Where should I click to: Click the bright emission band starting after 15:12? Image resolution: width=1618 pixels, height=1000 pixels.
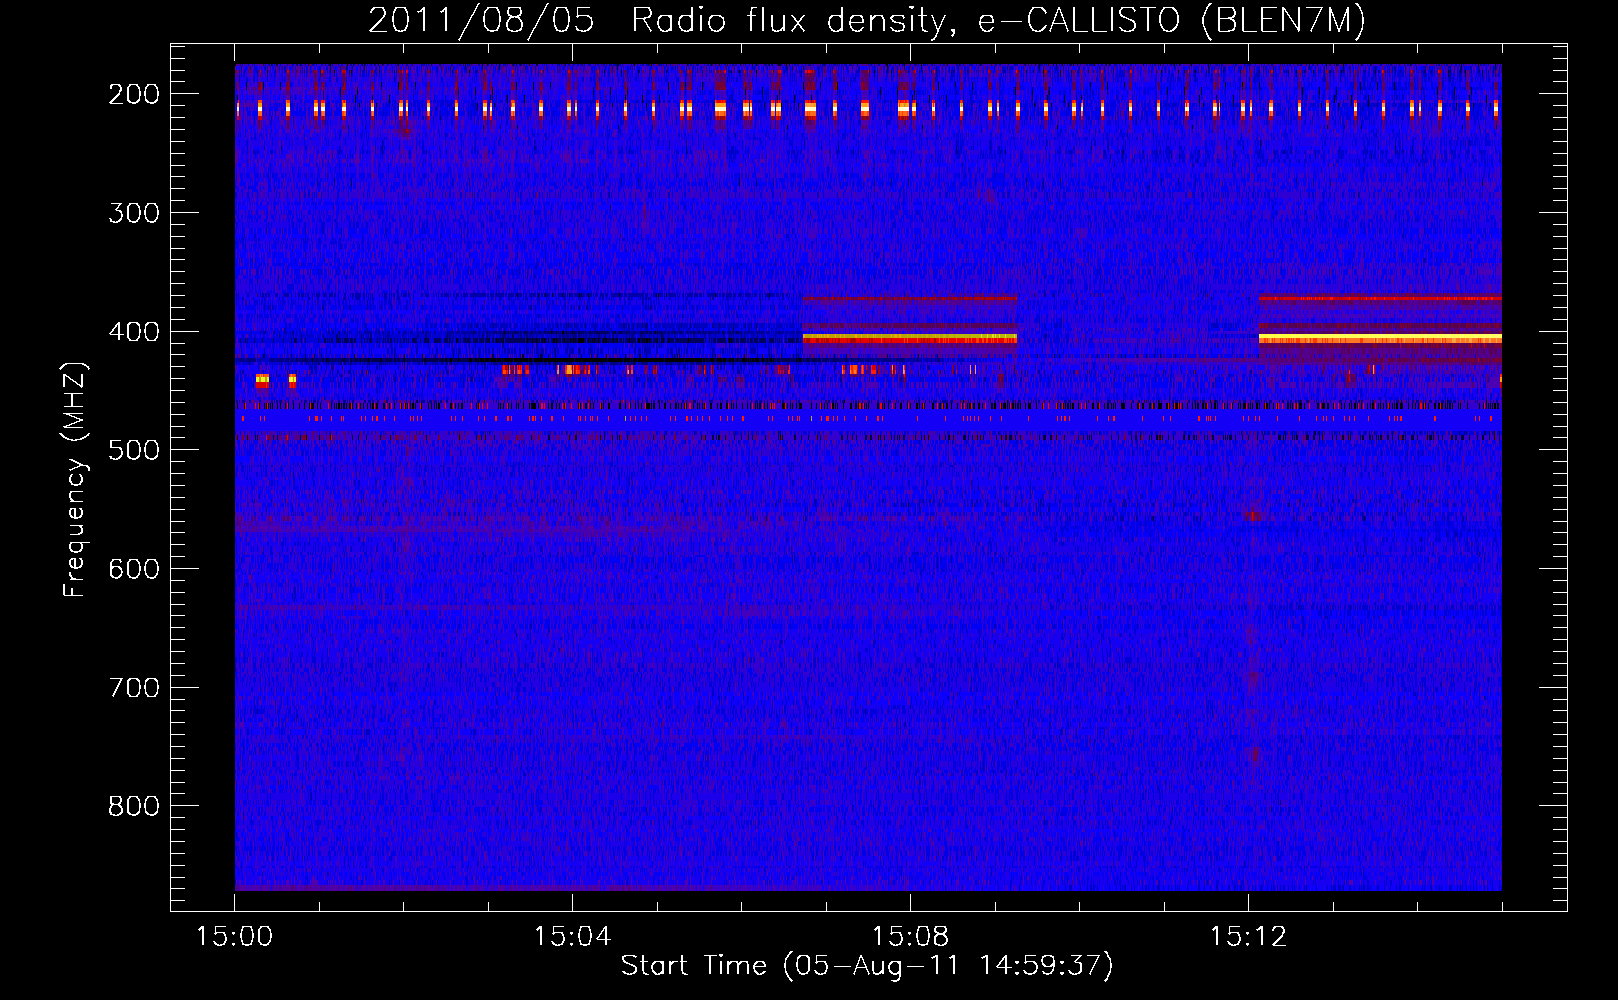(x=1380, y=339)
